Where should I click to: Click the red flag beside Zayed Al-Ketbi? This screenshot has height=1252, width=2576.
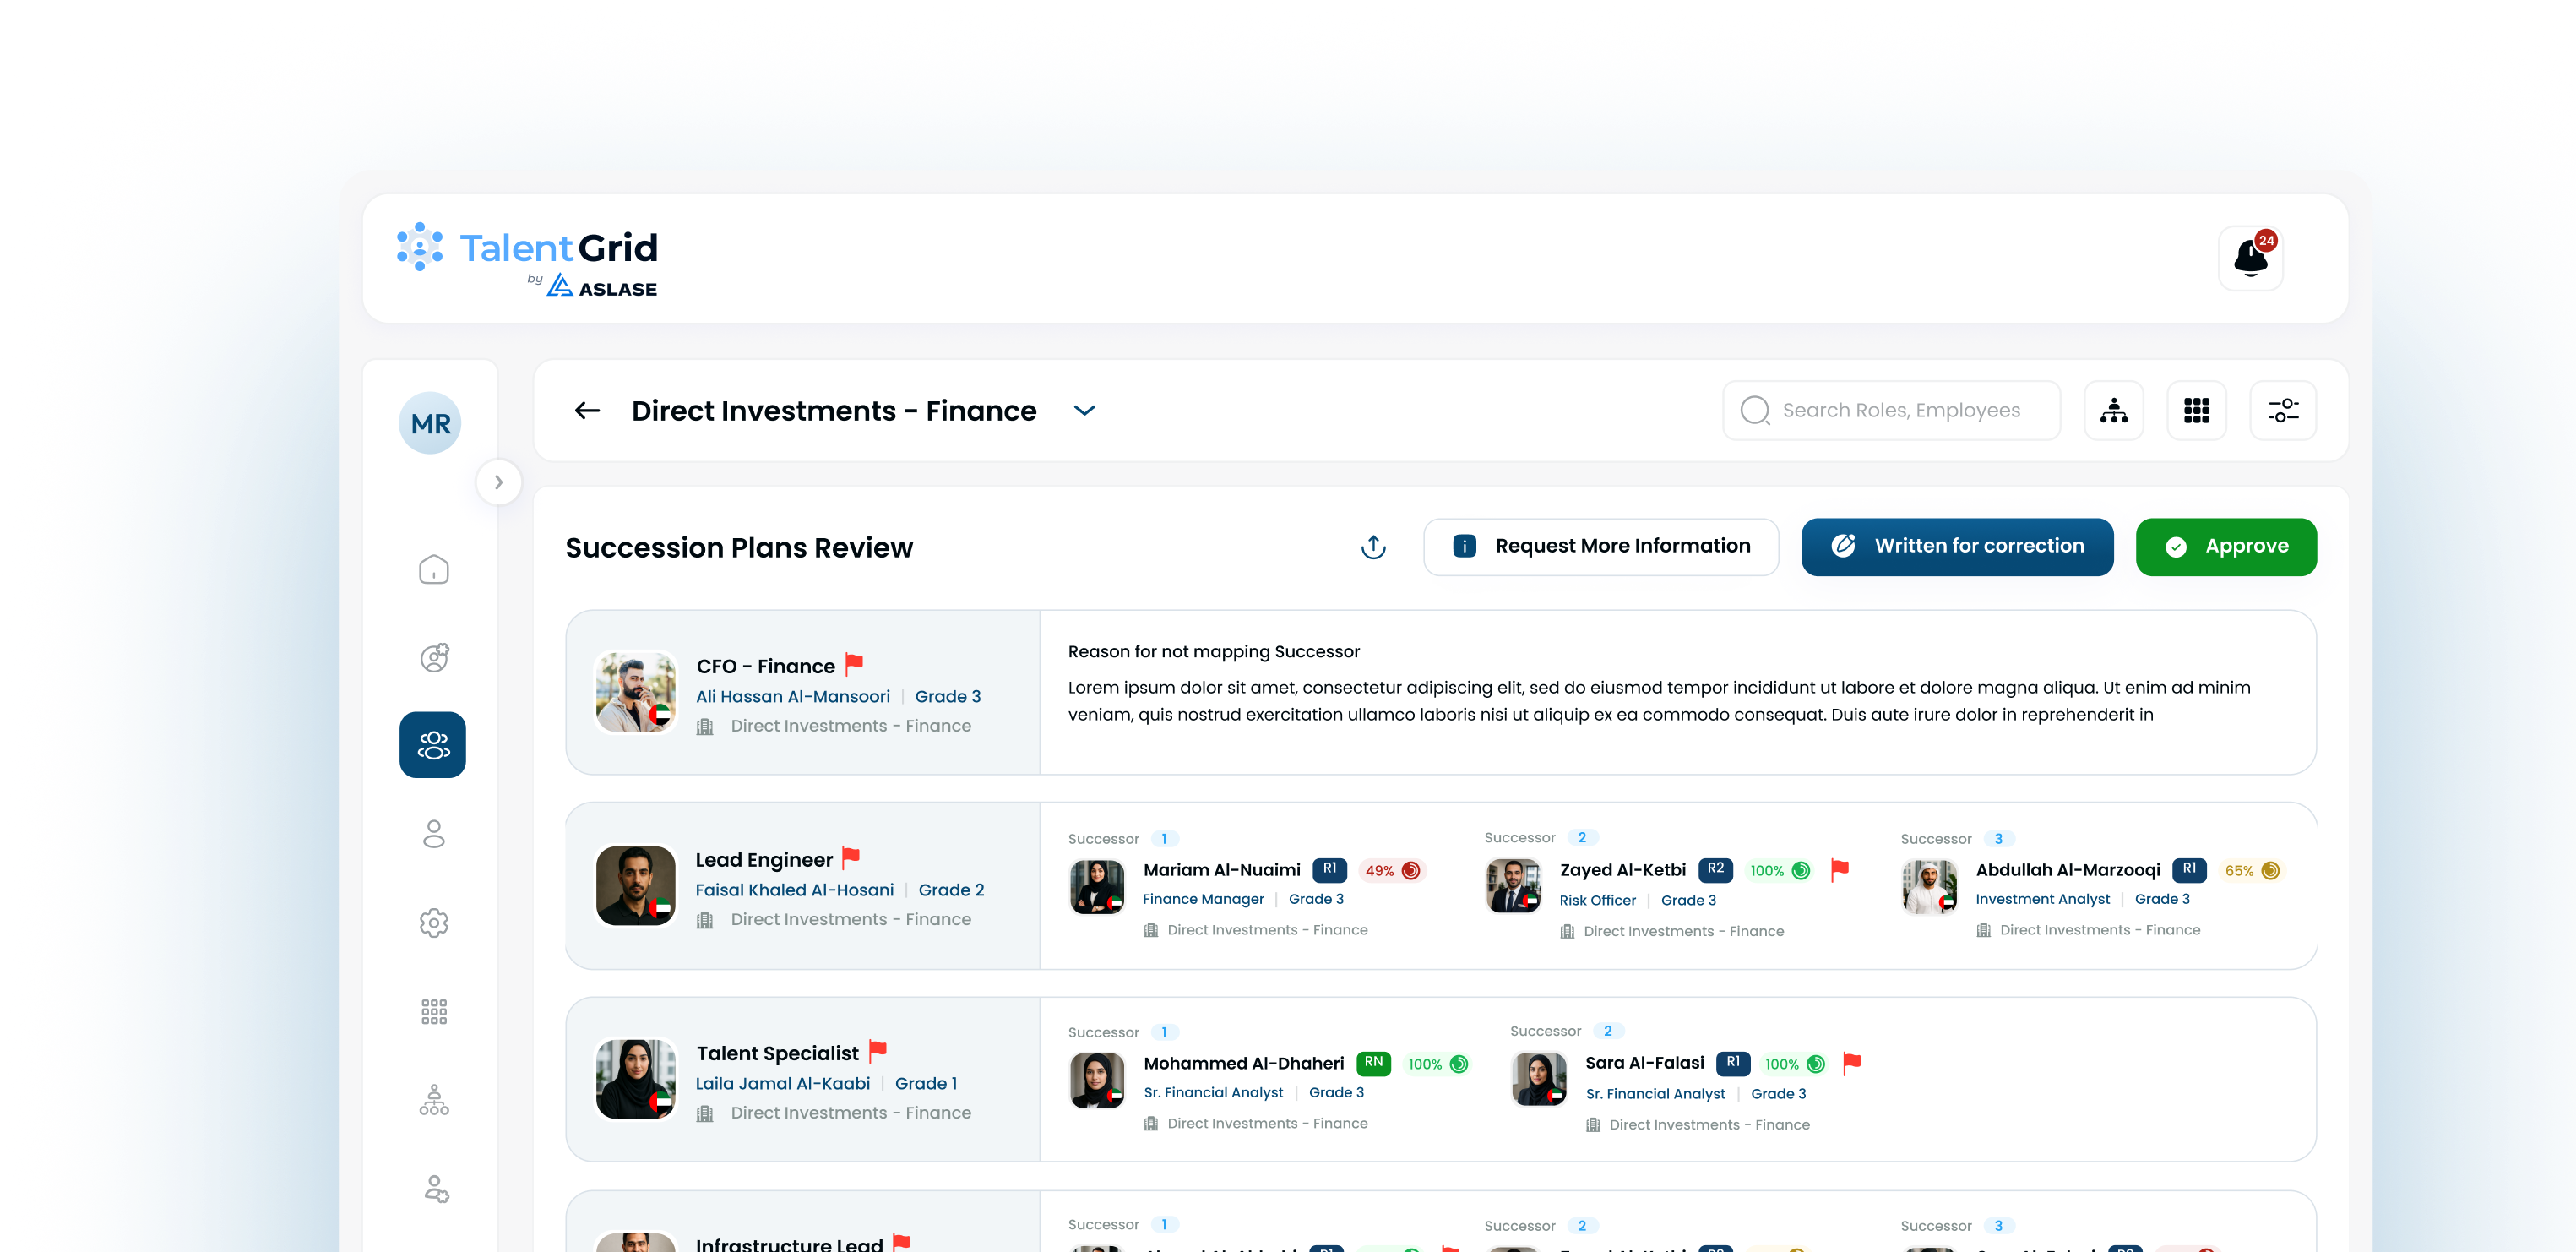[x=1840, y=870]
